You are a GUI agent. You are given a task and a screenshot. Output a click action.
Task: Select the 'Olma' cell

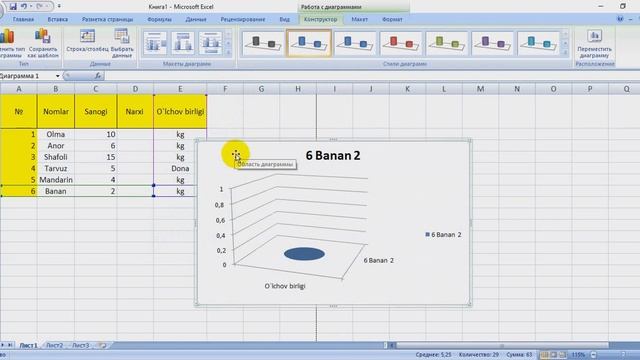pos(56,134)
